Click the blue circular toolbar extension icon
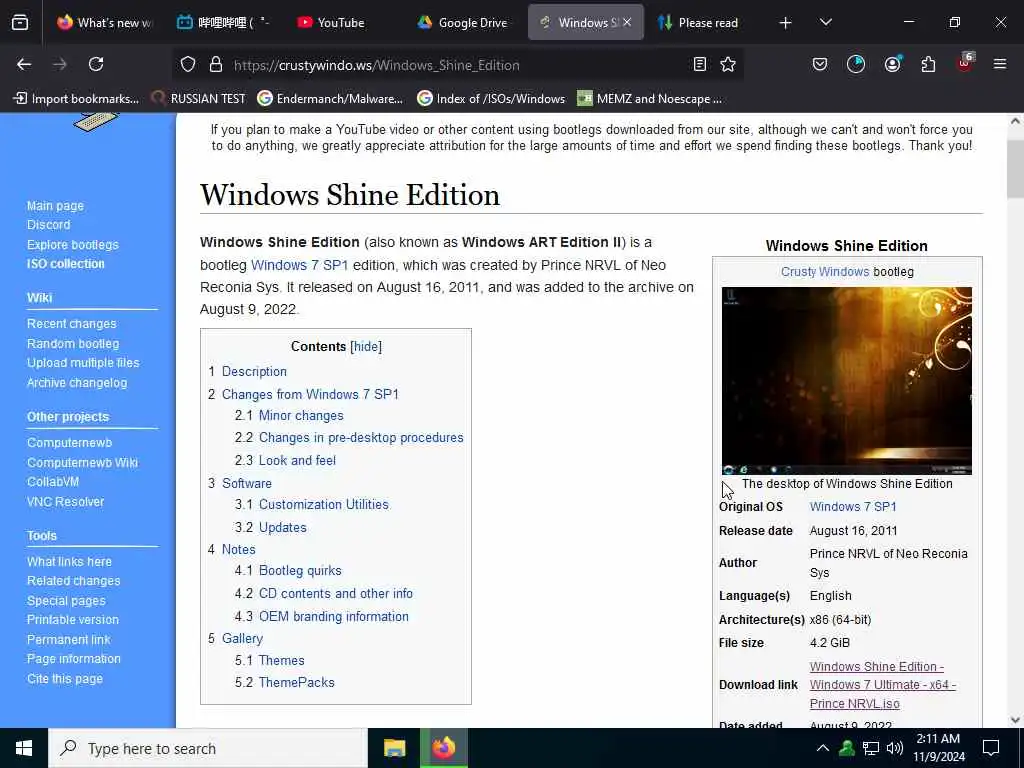Image resolution: width=1024 pixels, height=768 pixels. pyautogui.click(x=856, y=64)
